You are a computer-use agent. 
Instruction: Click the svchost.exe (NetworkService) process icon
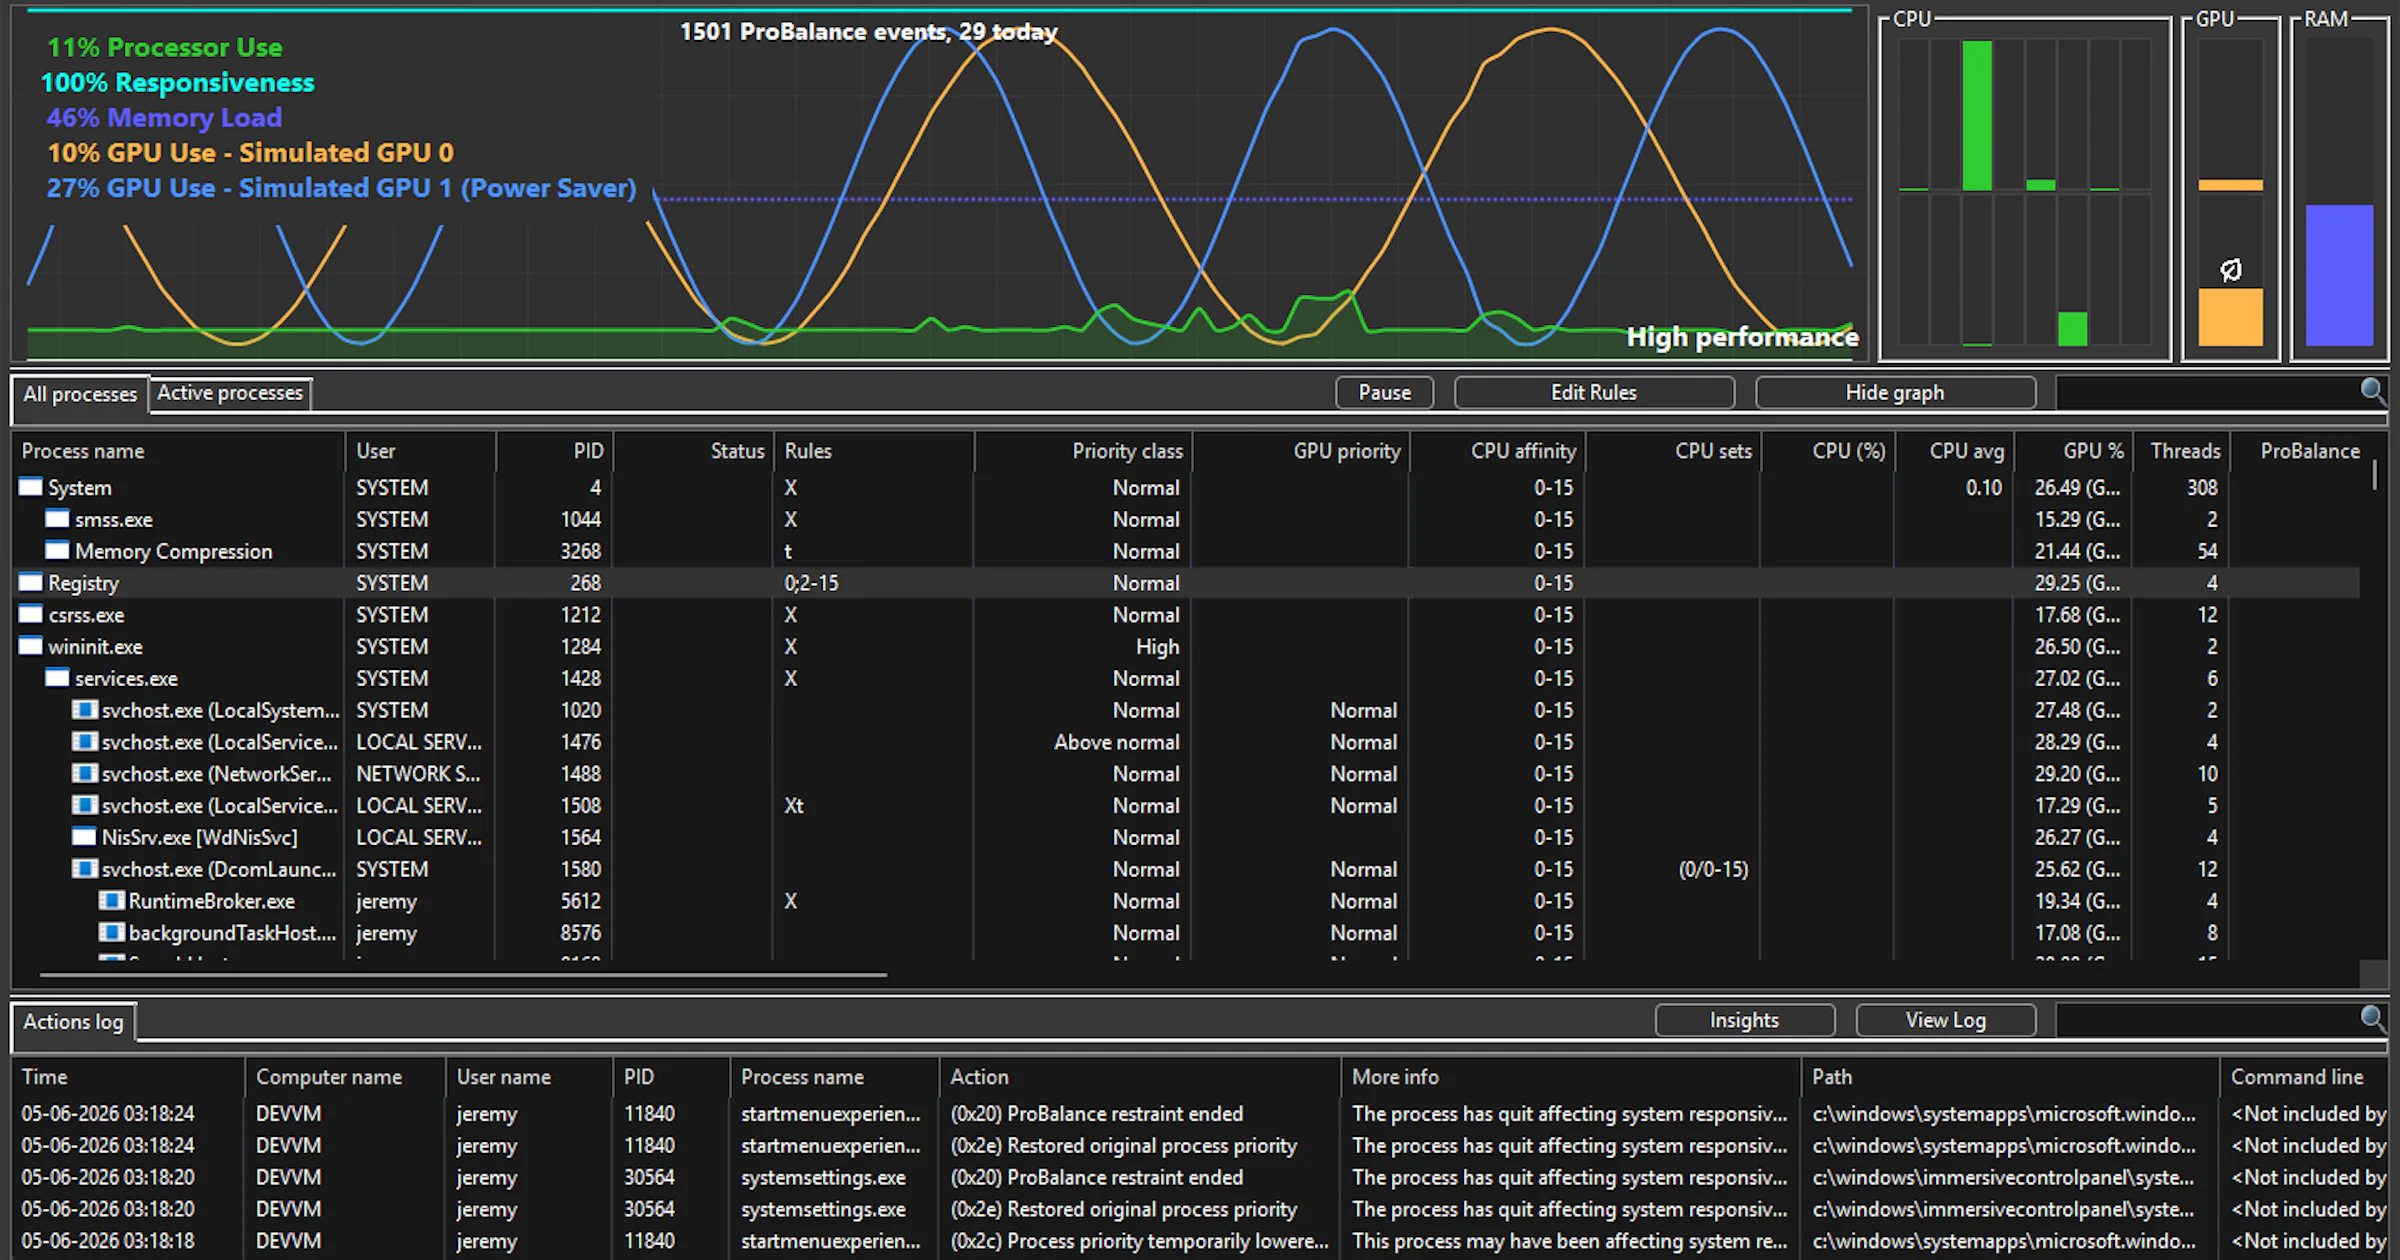click(84, 774)
